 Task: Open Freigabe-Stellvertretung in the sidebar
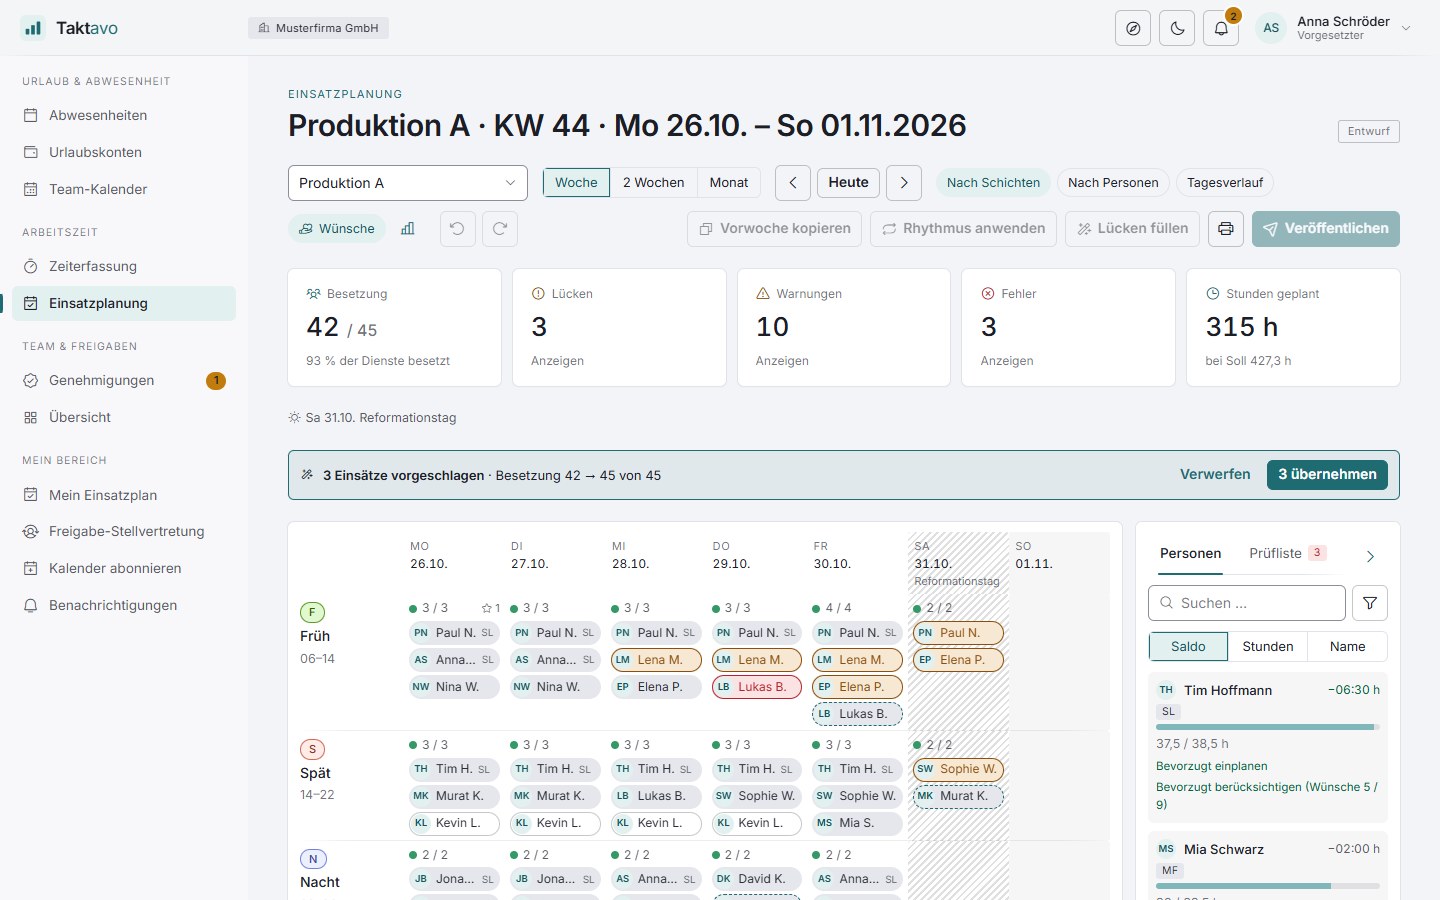point(124,531)
